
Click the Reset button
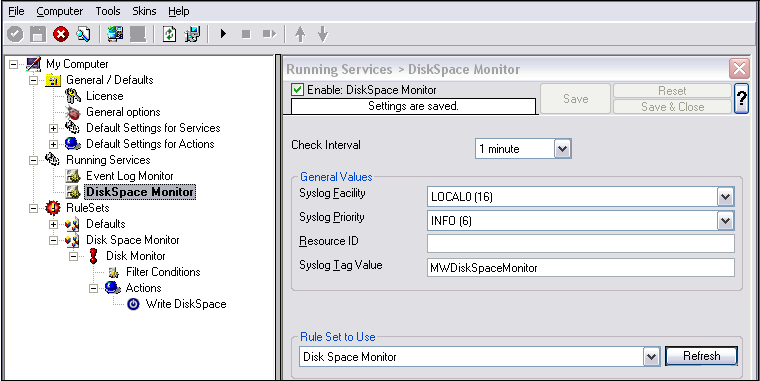672,91
